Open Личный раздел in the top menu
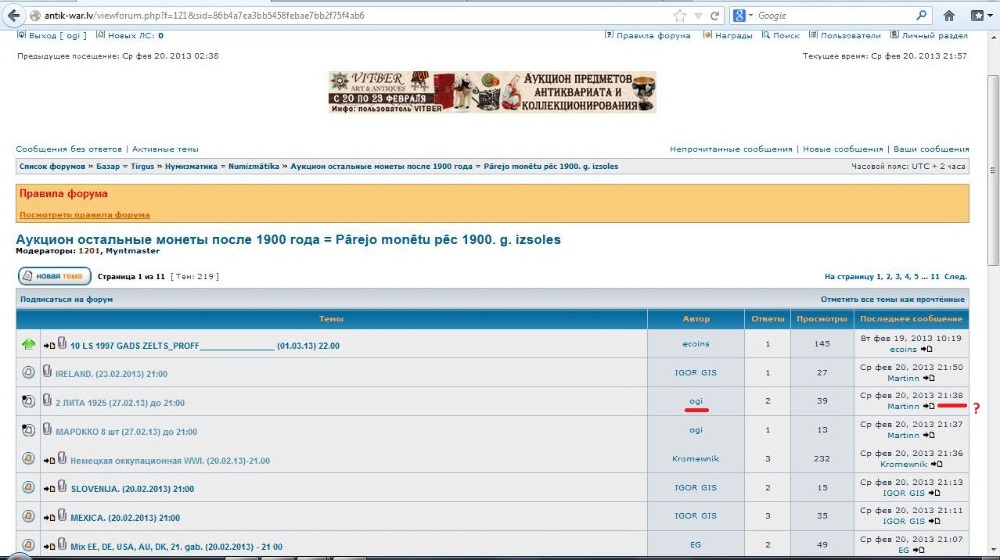The image size is (1000, 560). 936,36
